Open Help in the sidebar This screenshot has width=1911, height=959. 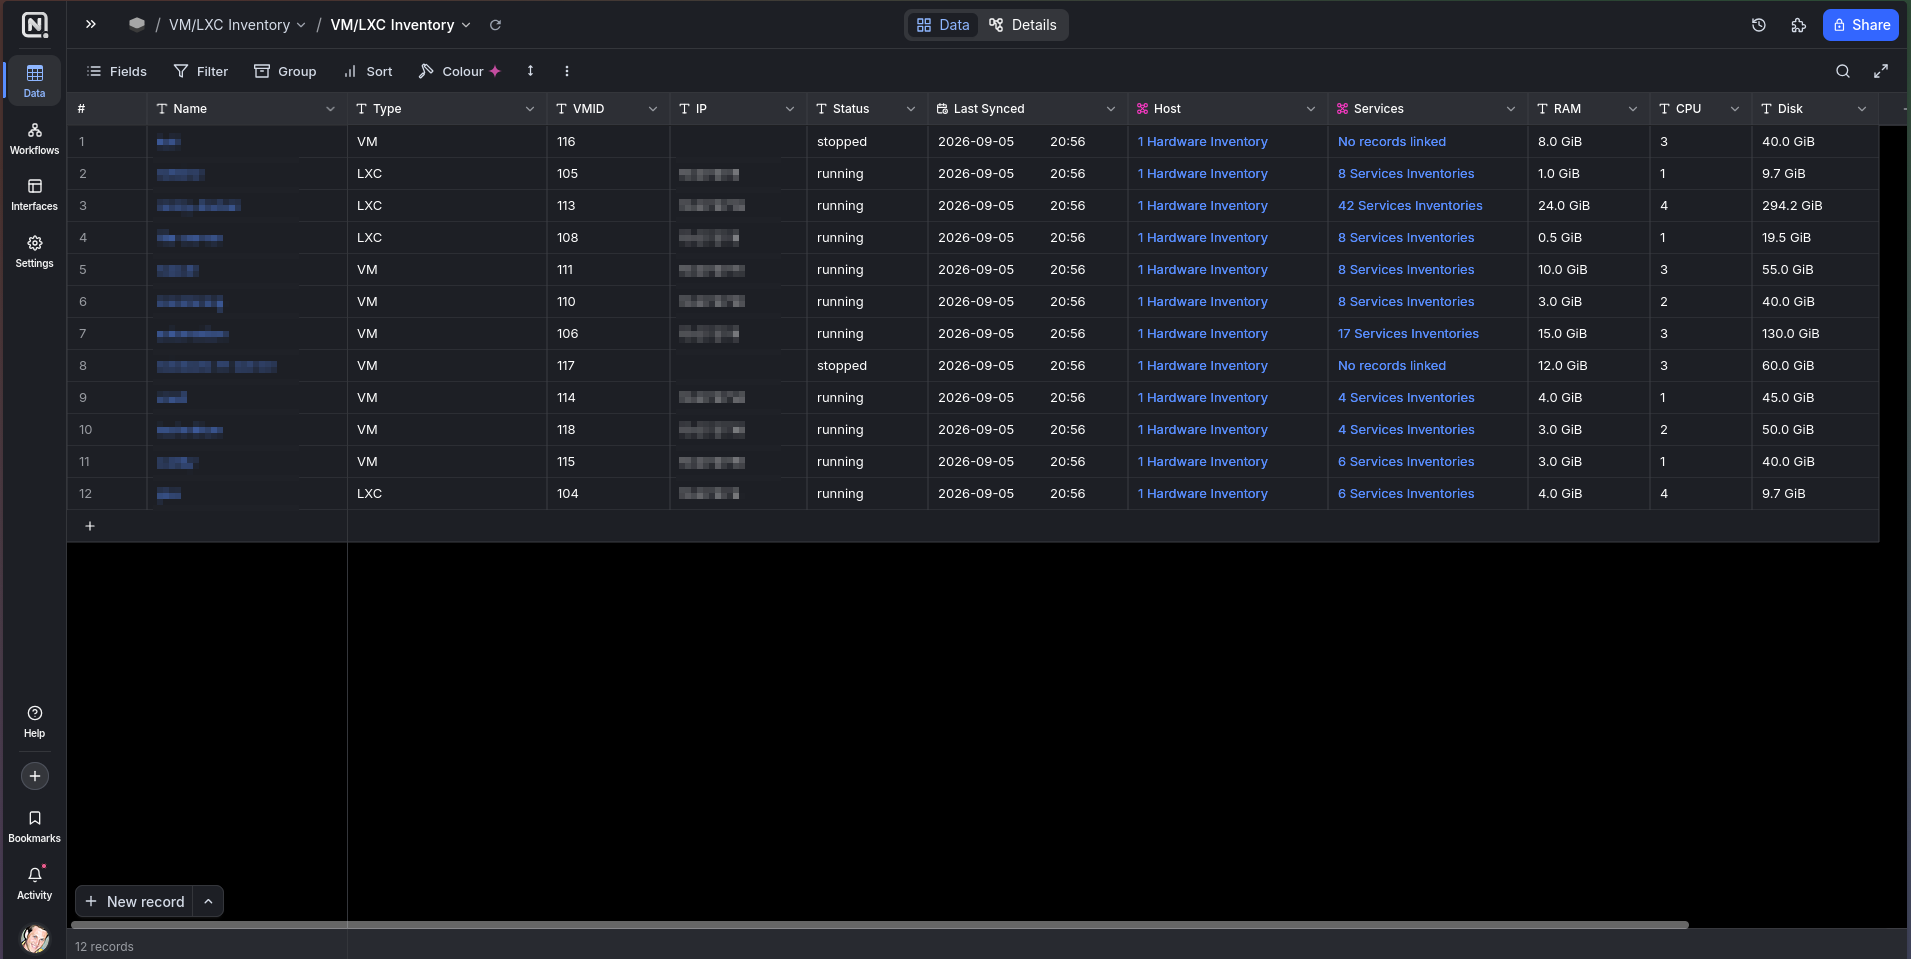[x=34, y=721]
